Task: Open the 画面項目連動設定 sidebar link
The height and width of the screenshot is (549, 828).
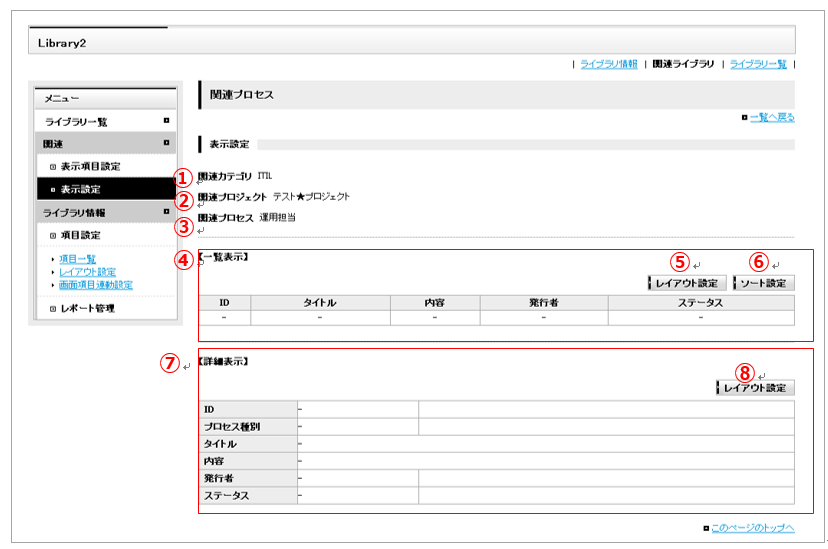Action: point(96,285)
